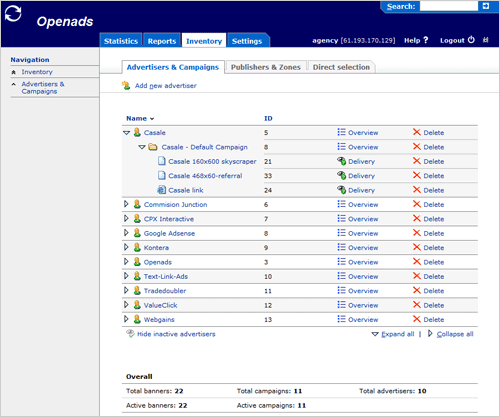
Task: Expand the Google Adsense advertiser
Action: point(126,233)
